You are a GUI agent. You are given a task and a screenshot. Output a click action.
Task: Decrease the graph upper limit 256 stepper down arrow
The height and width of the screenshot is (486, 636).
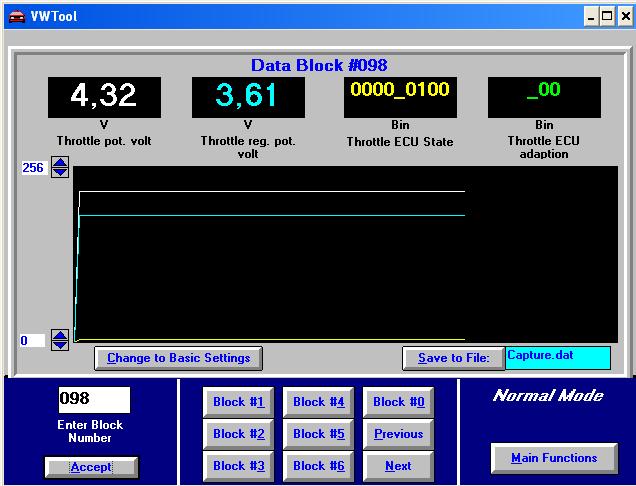[x=60, y=172]
